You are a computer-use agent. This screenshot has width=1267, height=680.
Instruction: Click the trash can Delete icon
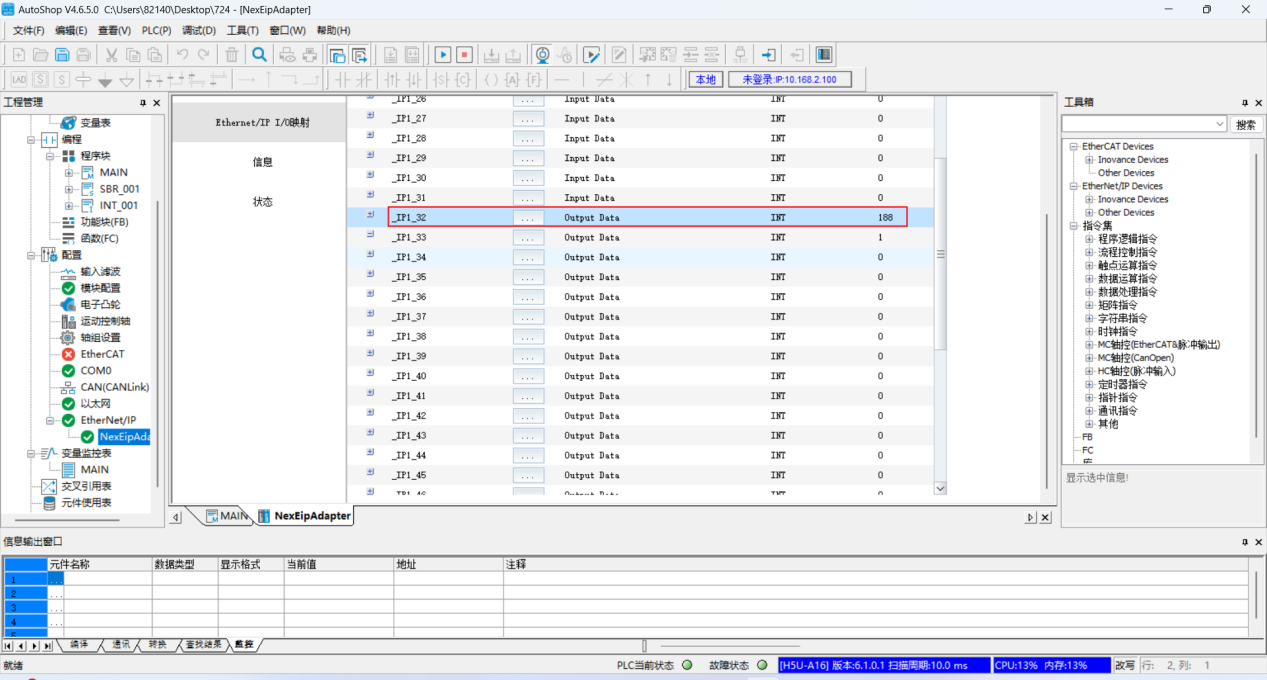232,55
